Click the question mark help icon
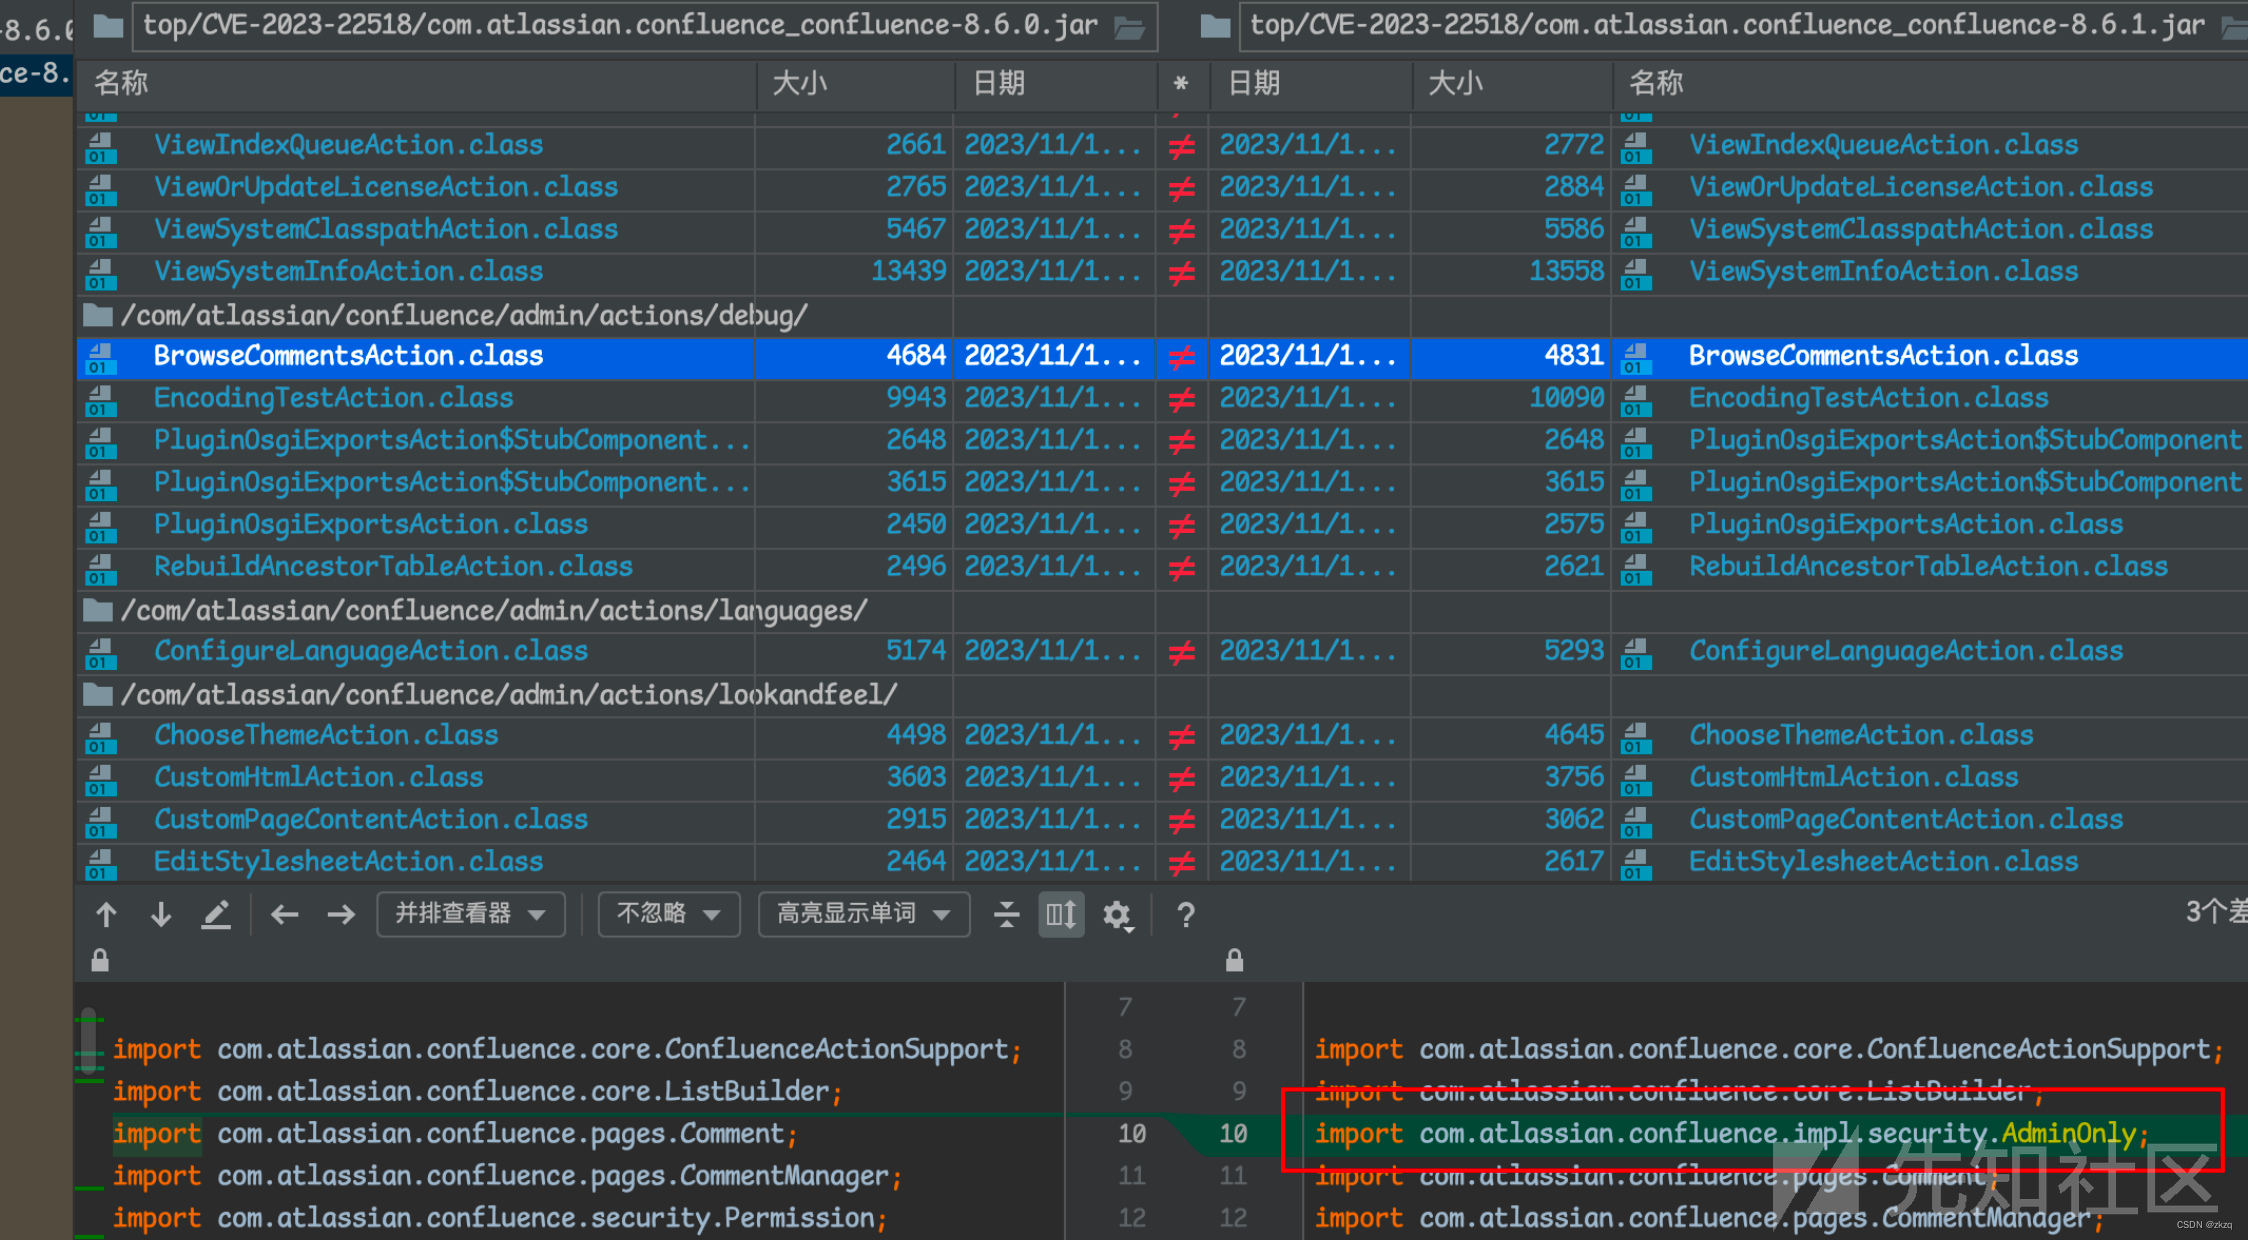This screenshot has height=1240, width=2248. [1185, 914]
